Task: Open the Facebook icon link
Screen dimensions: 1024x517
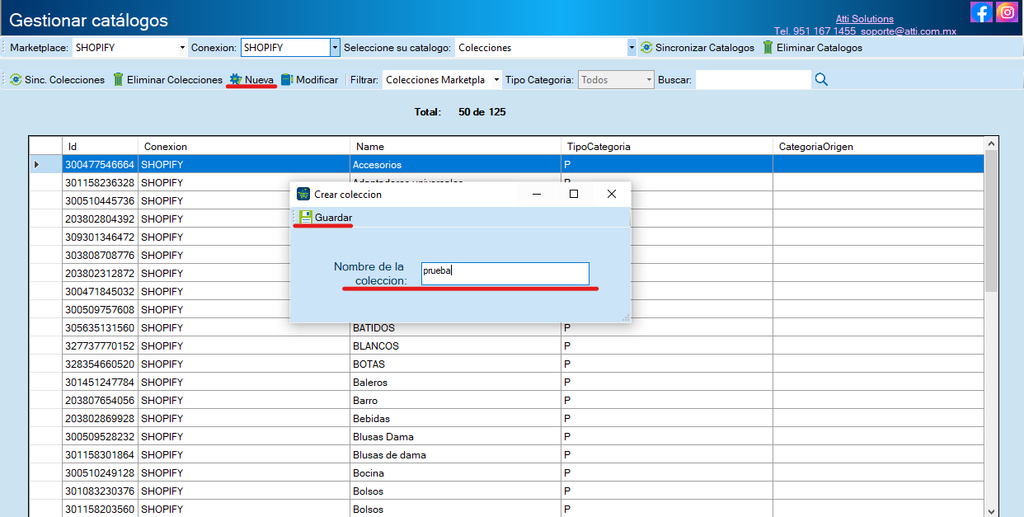Action: click(981, 12)
